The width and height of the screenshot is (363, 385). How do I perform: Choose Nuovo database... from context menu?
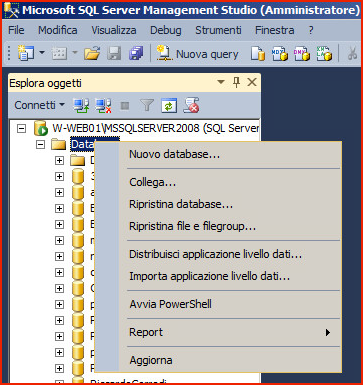pos(218,154)
